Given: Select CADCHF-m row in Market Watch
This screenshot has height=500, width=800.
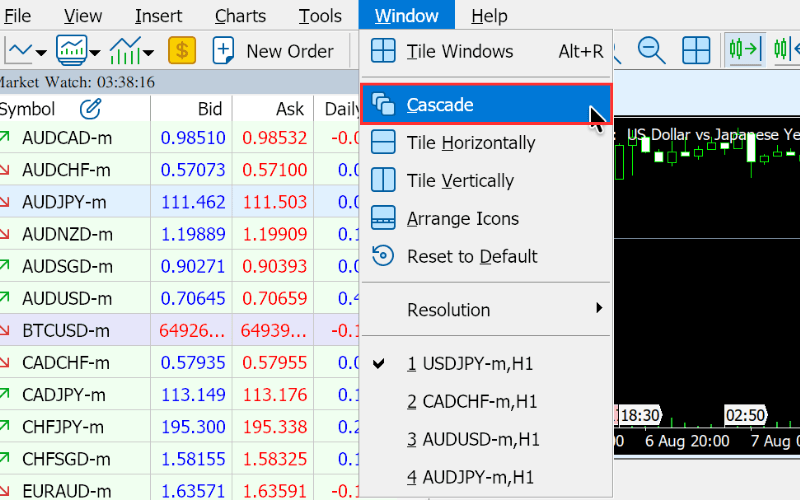Looking at the screenshot, I should click(179, 363).
